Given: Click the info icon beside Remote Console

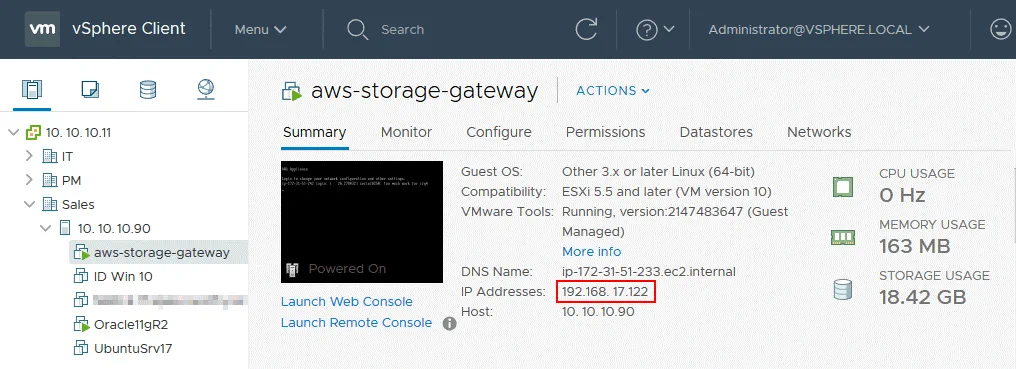Looking at the screenshot, I should coord(450,323).
